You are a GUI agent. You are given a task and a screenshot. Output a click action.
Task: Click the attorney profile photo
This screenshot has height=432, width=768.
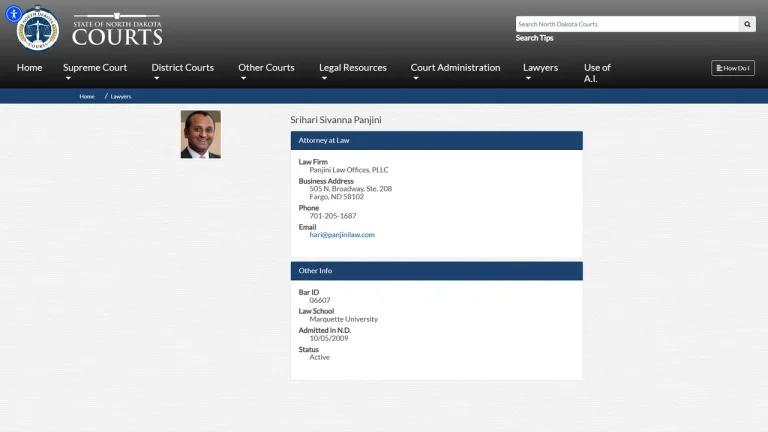[201, 134]
